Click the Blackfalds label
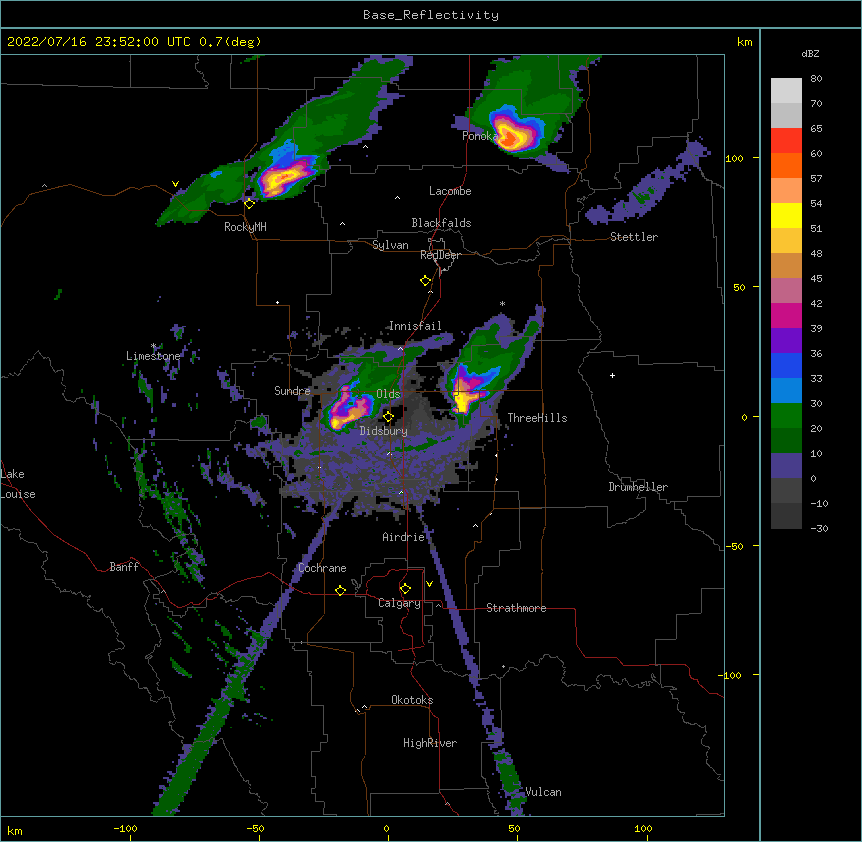 coord(441,223)
